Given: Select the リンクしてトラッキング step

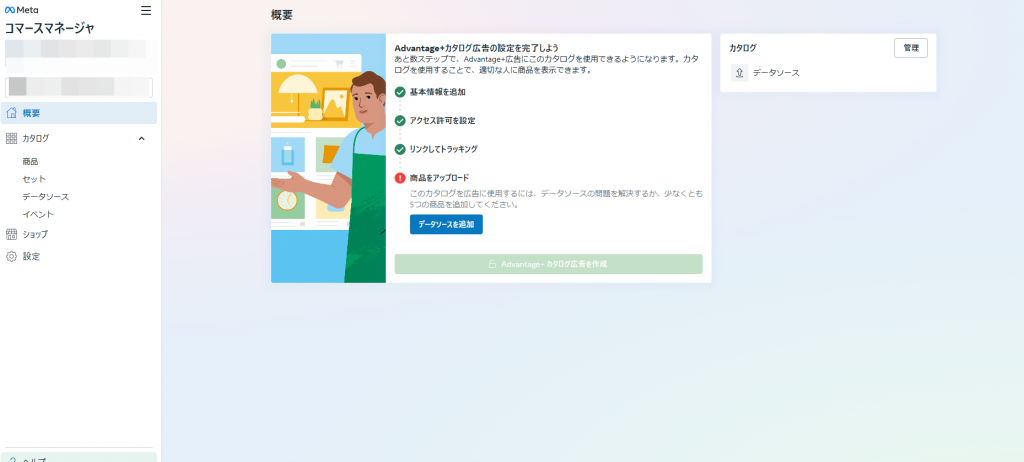Looking at the screenshot, I should 443,149.
